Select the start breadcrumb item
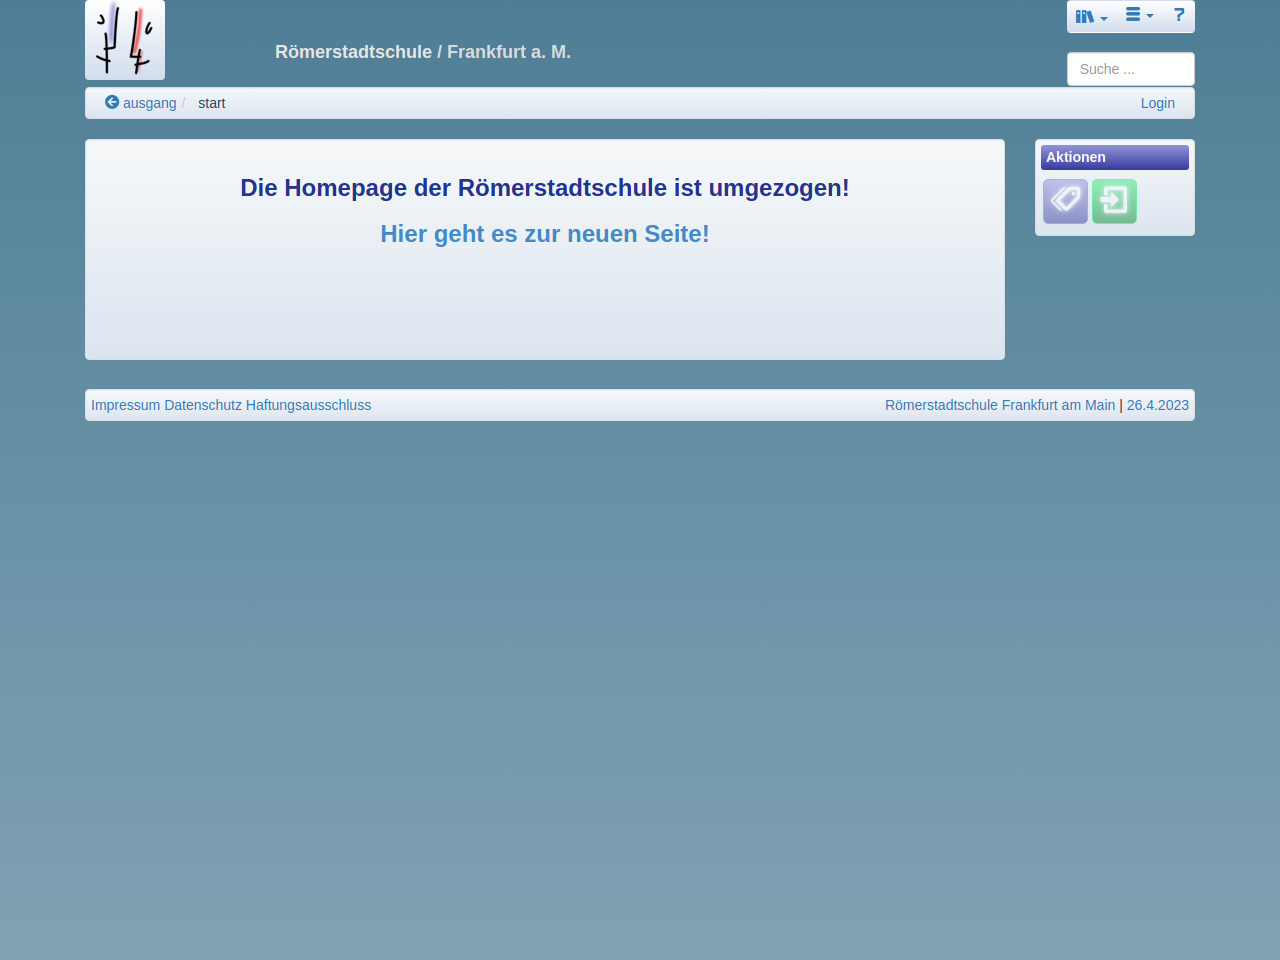 click(x=211, y=103)
